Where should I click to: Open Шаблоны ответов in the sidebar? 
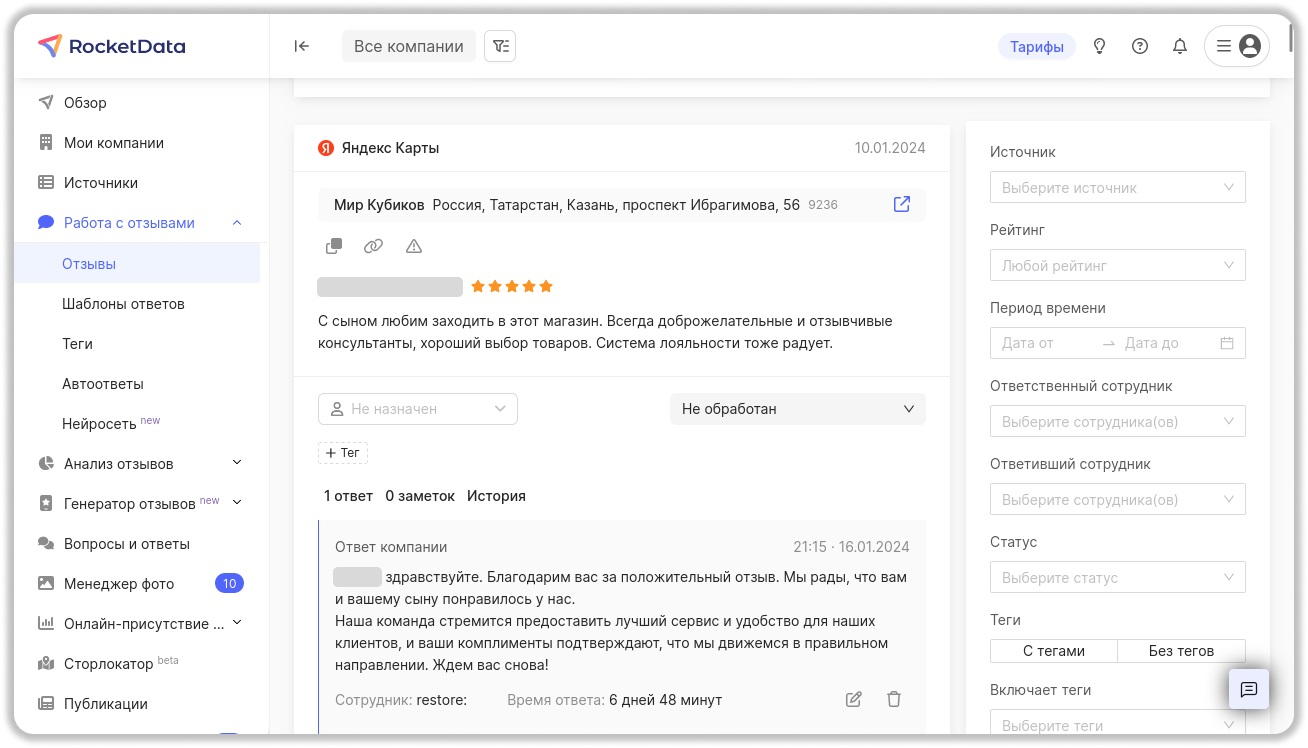coord(123,304)
